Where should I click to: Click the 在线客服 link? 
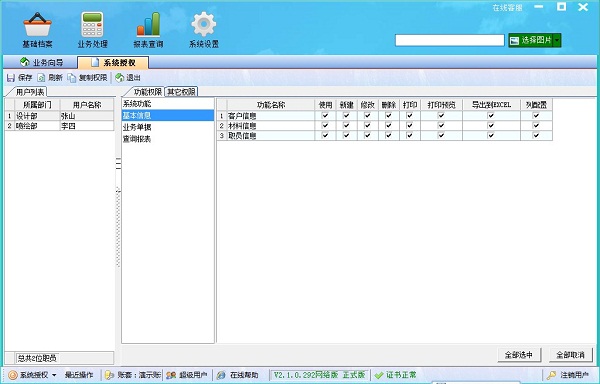click(x=507, y=8)
